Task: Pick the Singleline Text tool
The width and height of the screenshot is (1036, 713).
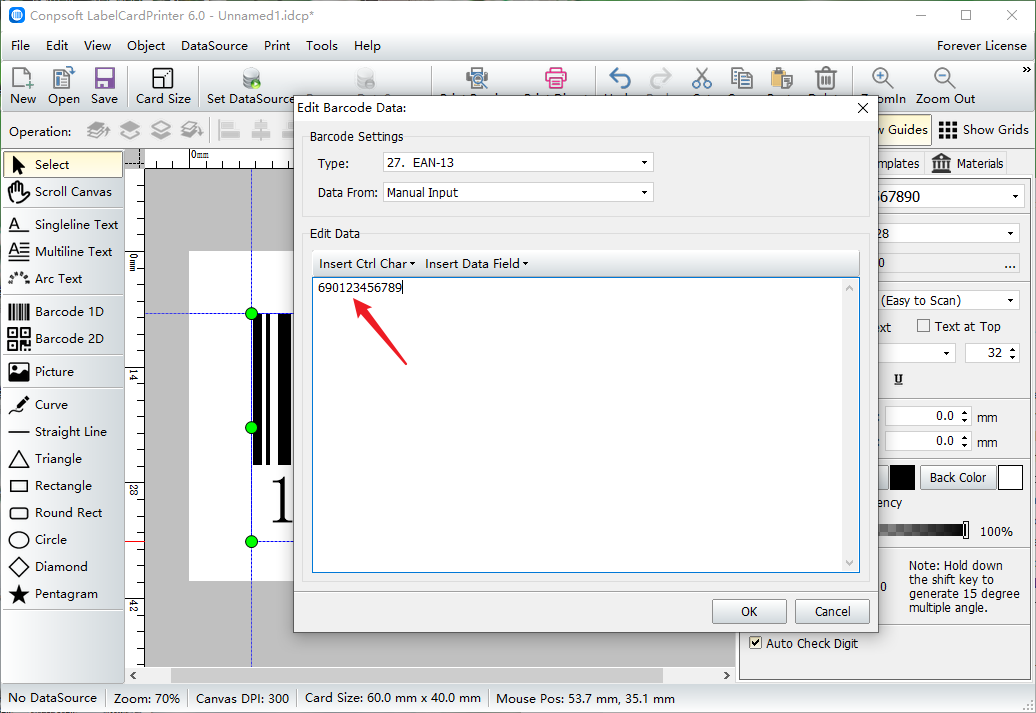Action: point(63,225)
